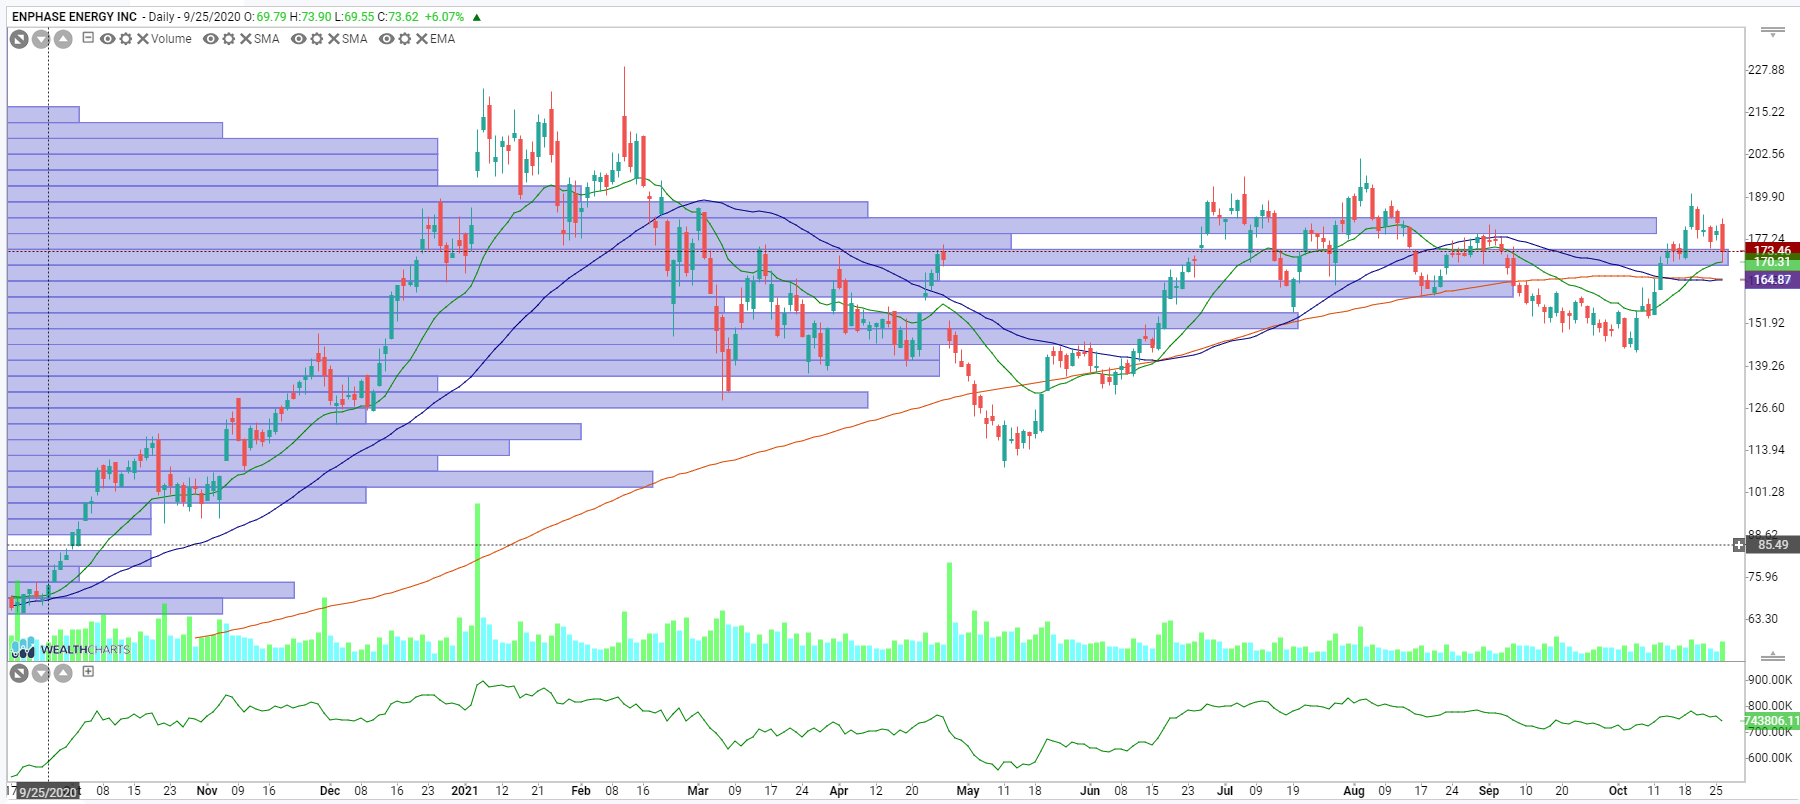
Task: Click the Feb label on time axis
Action: pyautogui.click(x=581, y=791)
